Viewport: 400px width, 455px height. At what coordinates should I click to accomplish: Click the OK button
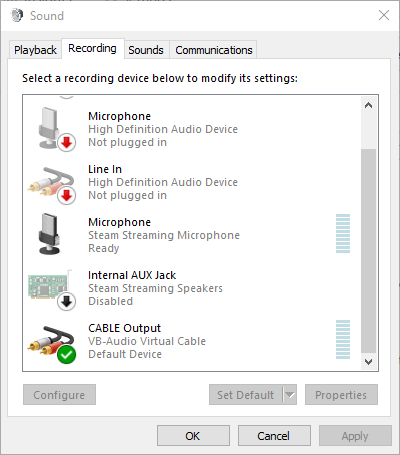click(x=193, y=436)
